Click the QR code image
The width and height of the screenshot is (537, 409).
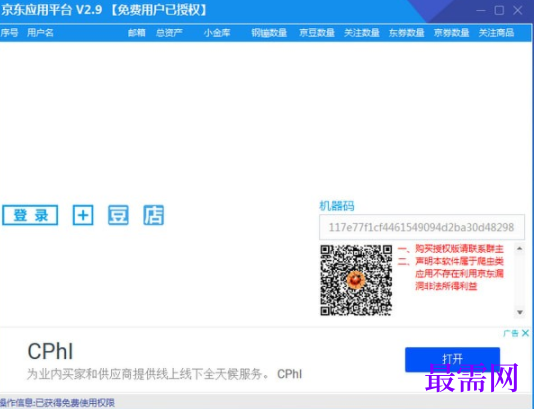(x=356, y=280)
